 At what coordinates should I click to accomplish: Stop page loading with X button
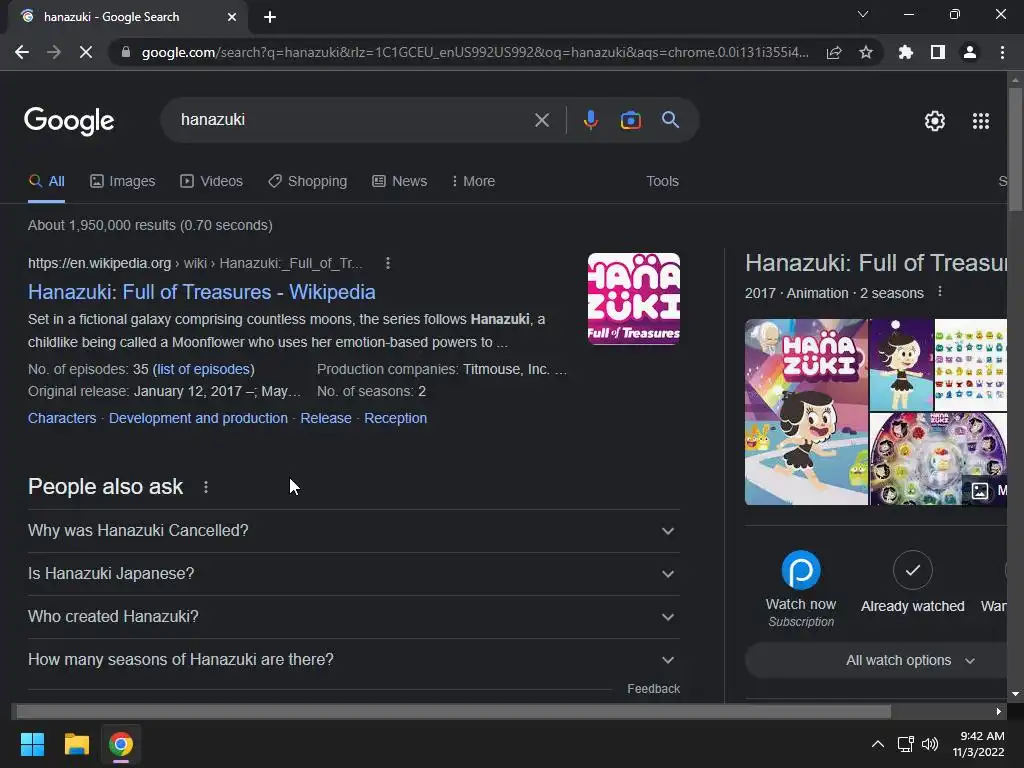tap(86, 52)
